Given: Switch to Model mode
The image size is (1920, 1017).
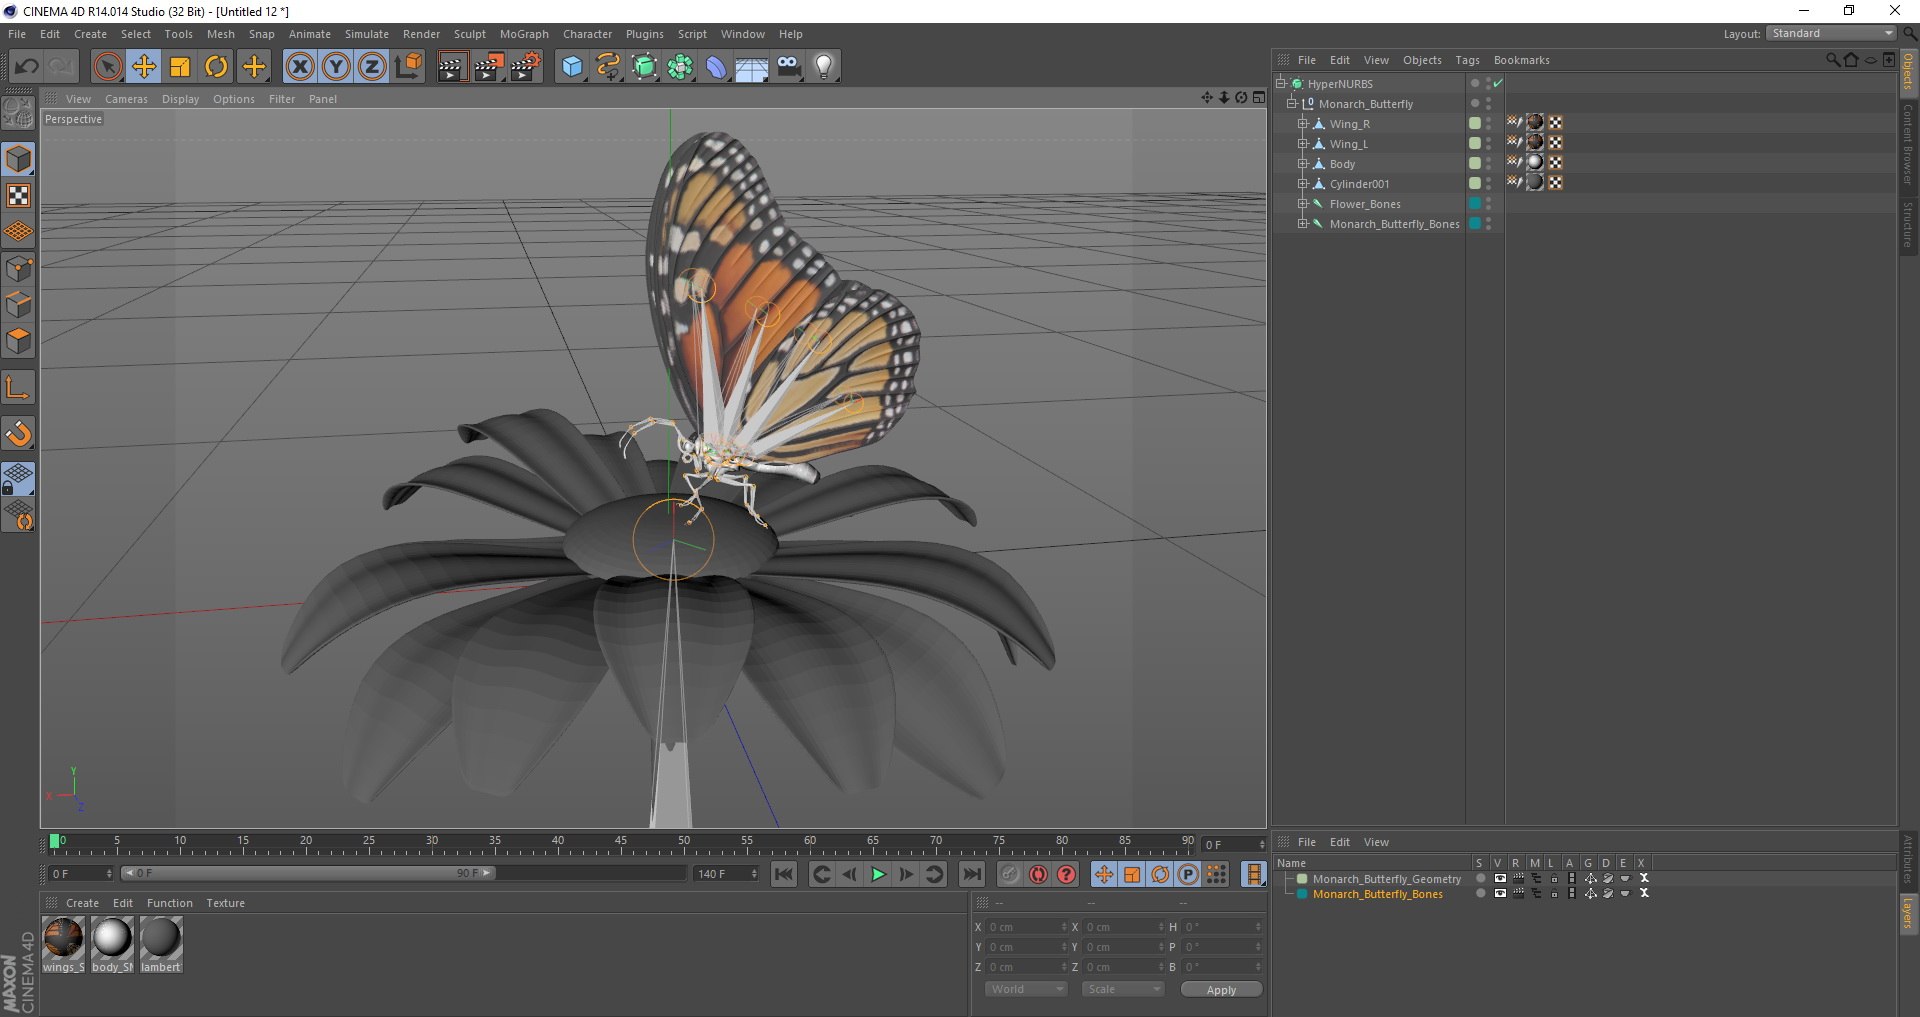Looking at the screenshot, I should click(x=18, y=159).
